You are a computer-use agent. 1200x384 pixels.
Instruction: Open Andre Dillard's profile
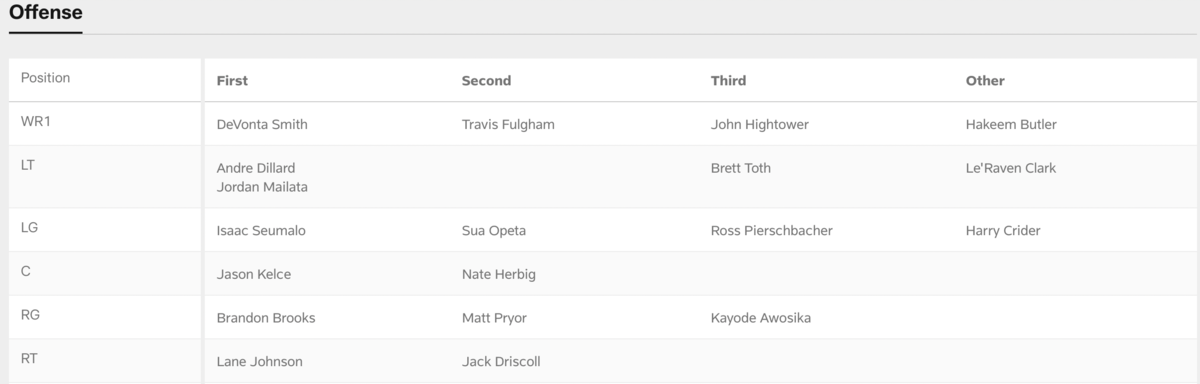pyautogui.click(x=256, y=168)
